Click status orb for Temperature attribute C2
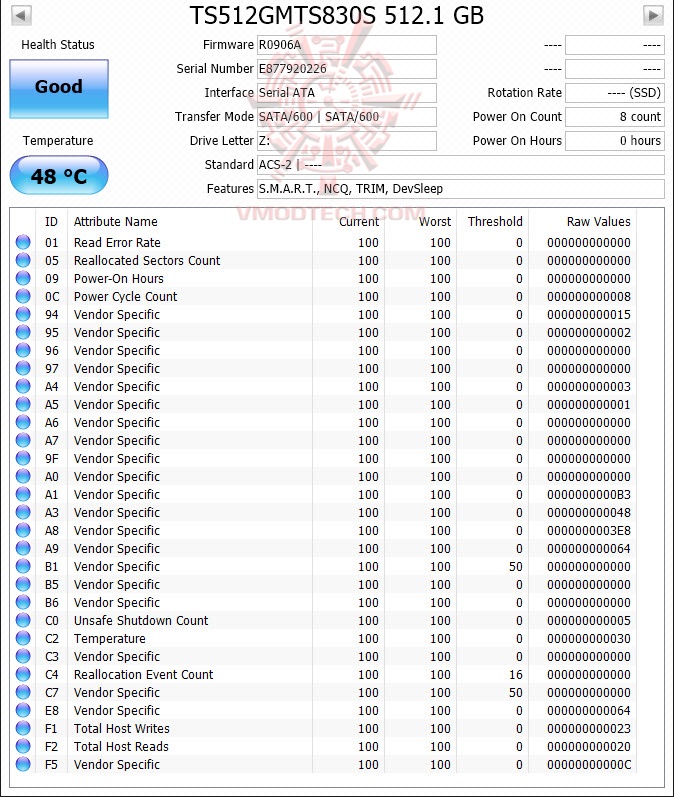The width and height of the screenshot is (674, 797). 23,638
